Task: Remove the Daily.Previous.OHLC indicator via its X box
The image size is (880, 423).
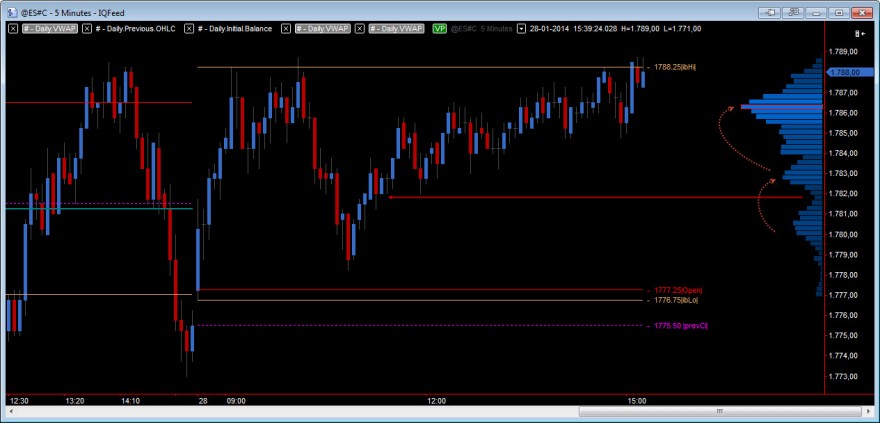Action: (x=86, y=29)
